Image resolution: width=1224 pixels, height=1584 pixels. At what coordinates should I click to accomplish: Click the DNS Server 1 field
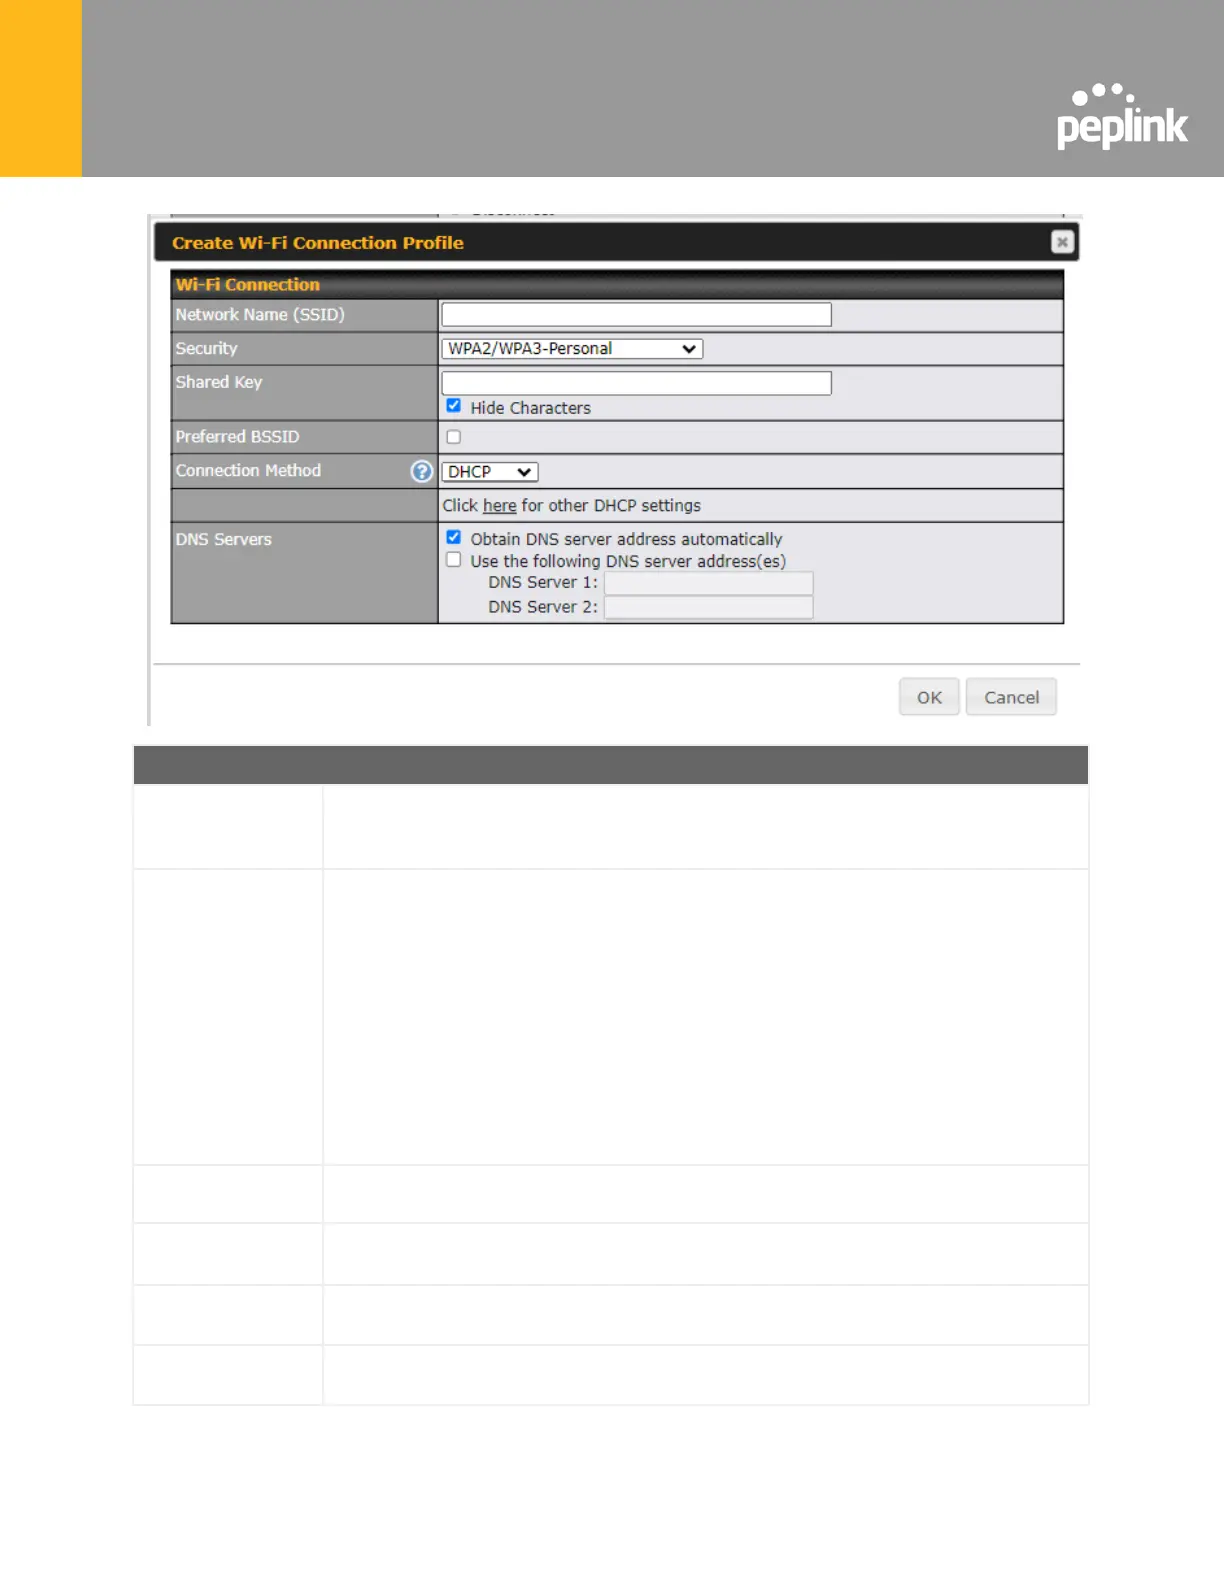708,583
